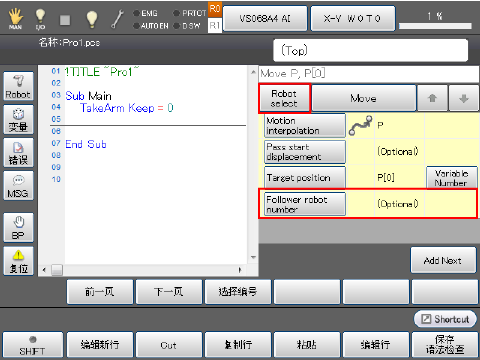Viewport: 480px width, 360px height.
Task: Click the X-Y W0 T0 coordinate button
Action: [353, 18]
